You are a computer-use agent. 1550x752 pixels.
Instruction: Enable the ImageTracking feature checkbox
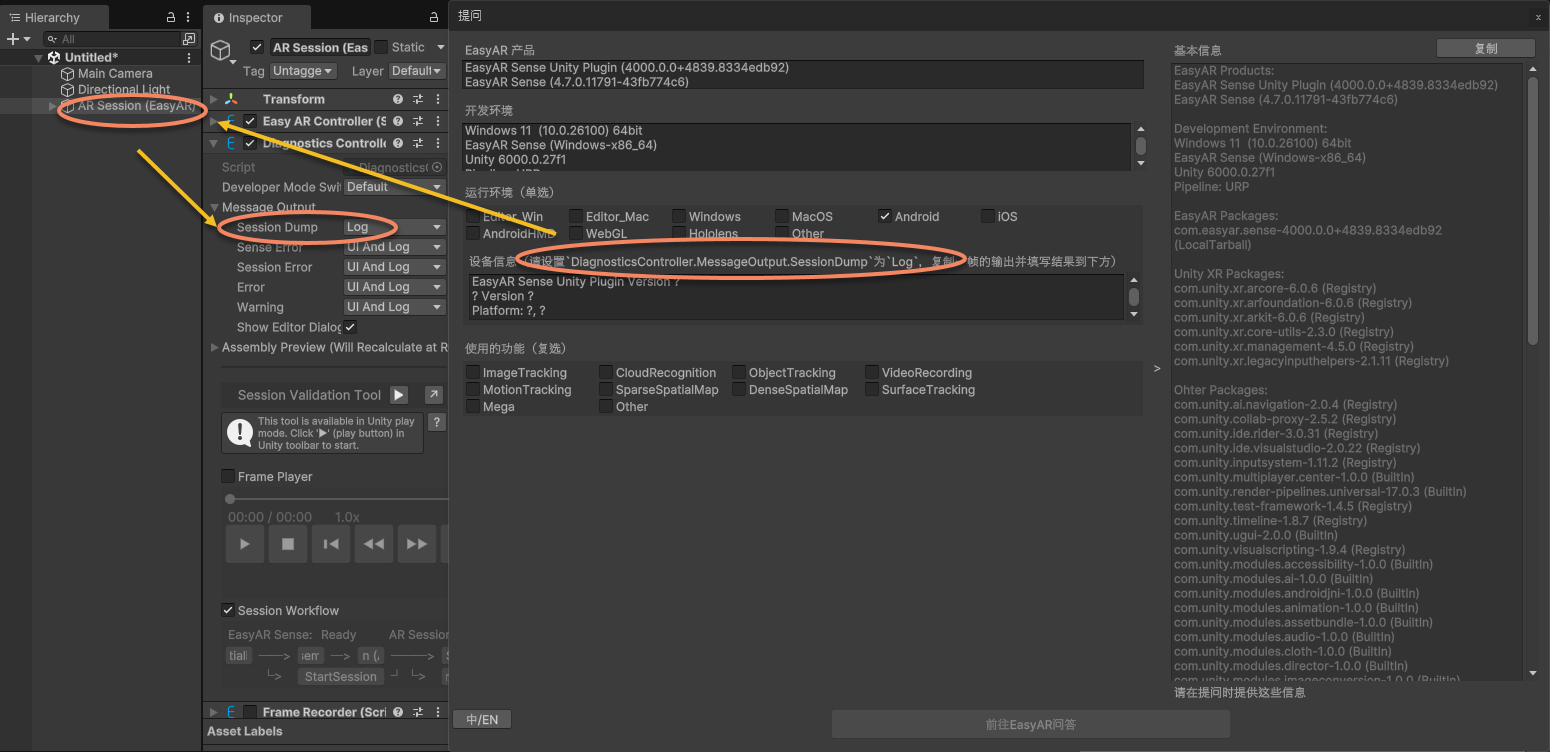tap(472, 372)
